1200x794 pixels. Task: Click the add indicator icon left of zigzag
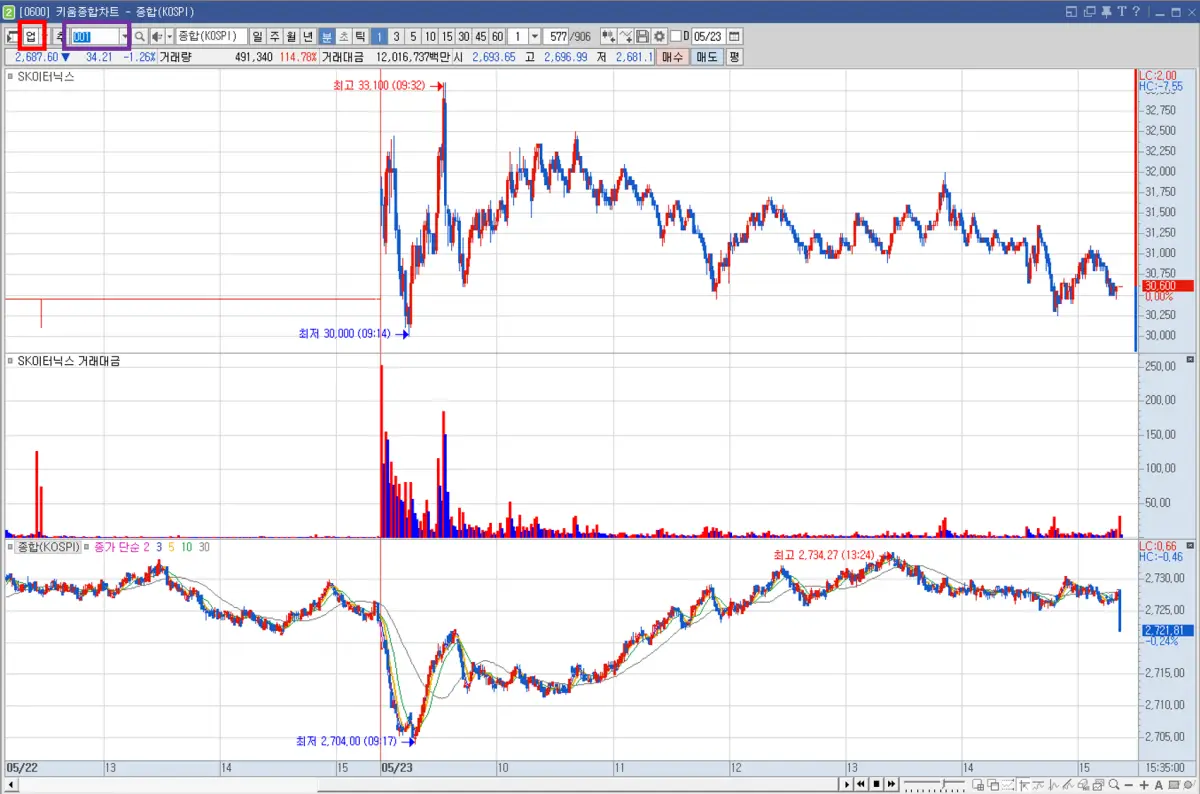click(607, 36)
